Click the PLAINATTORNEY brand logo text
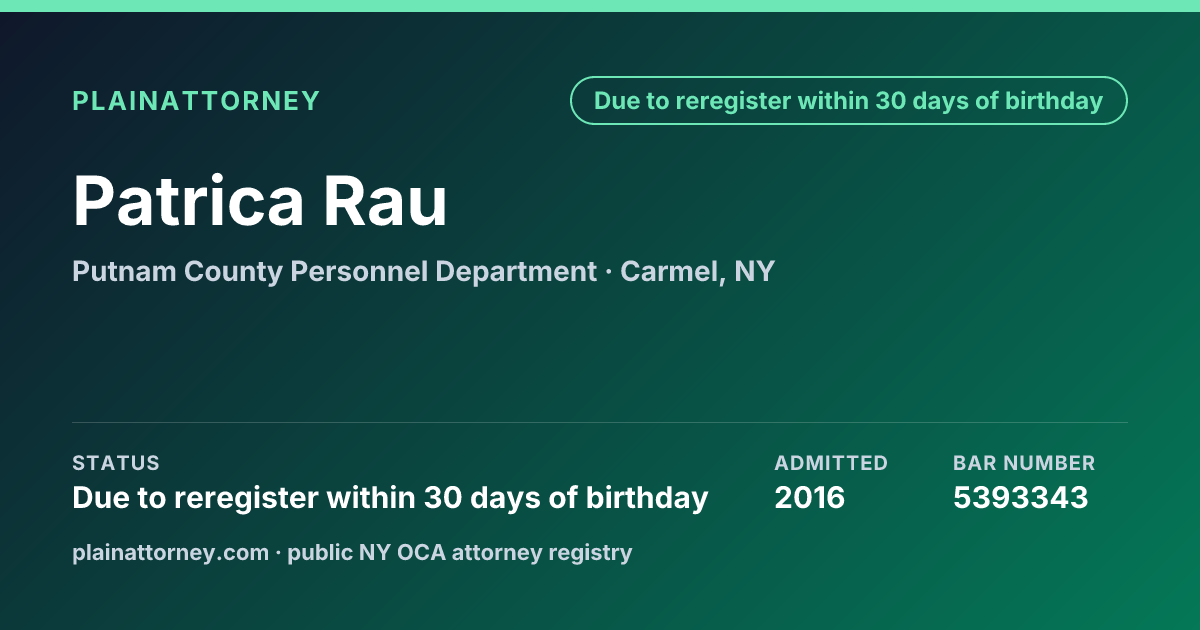This screenshot has height=630, width=1200. (x=196, y=101)
